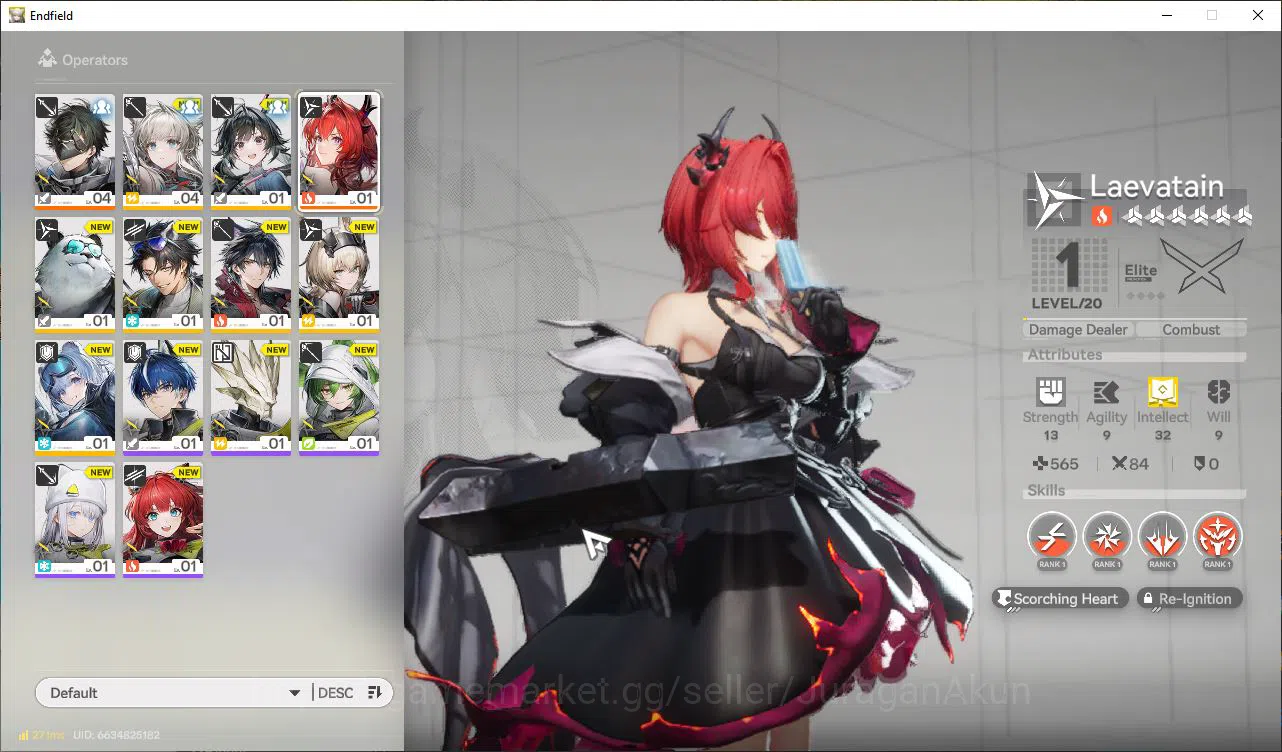Select the blonde operator card level 04
Image resolution: width=1282 pixels, height=752 pixels.
[162, 152]
